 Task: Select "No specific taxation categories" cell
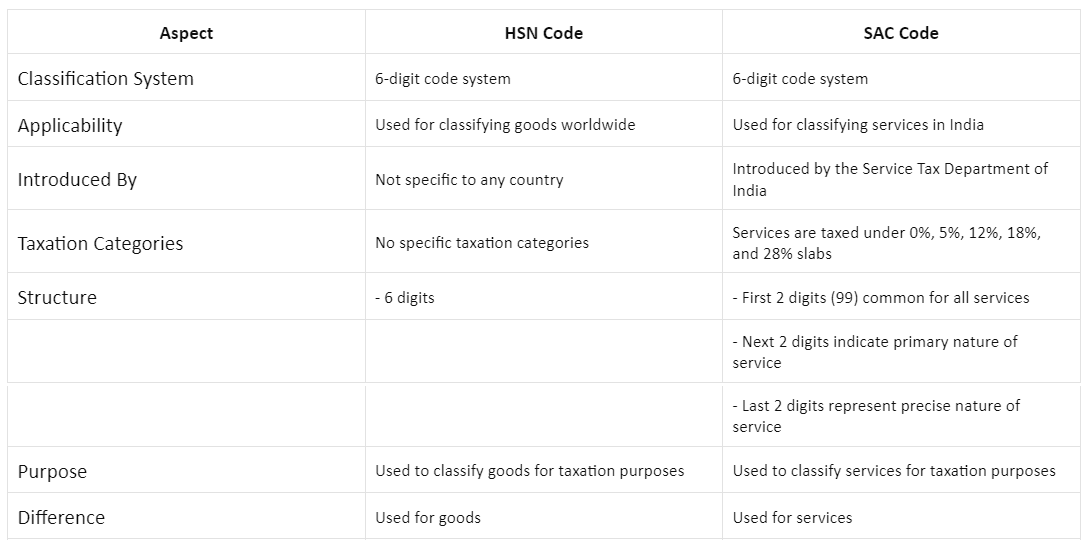click(482, 242)
